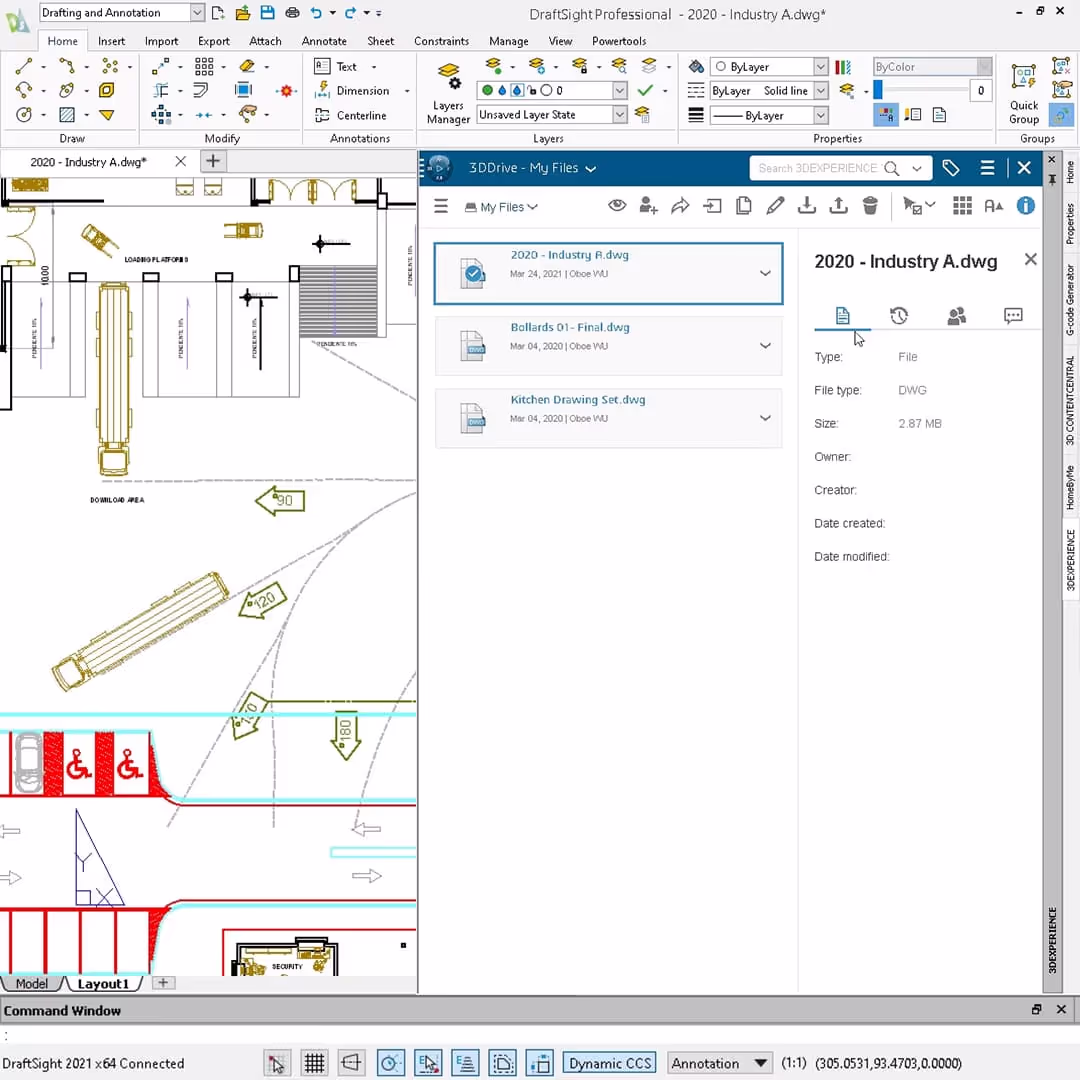Image resolution: width=1080 pixels, height=1080 pixels.
Task: Toggle the Grid display in status bar
Action: (314, 1063)
